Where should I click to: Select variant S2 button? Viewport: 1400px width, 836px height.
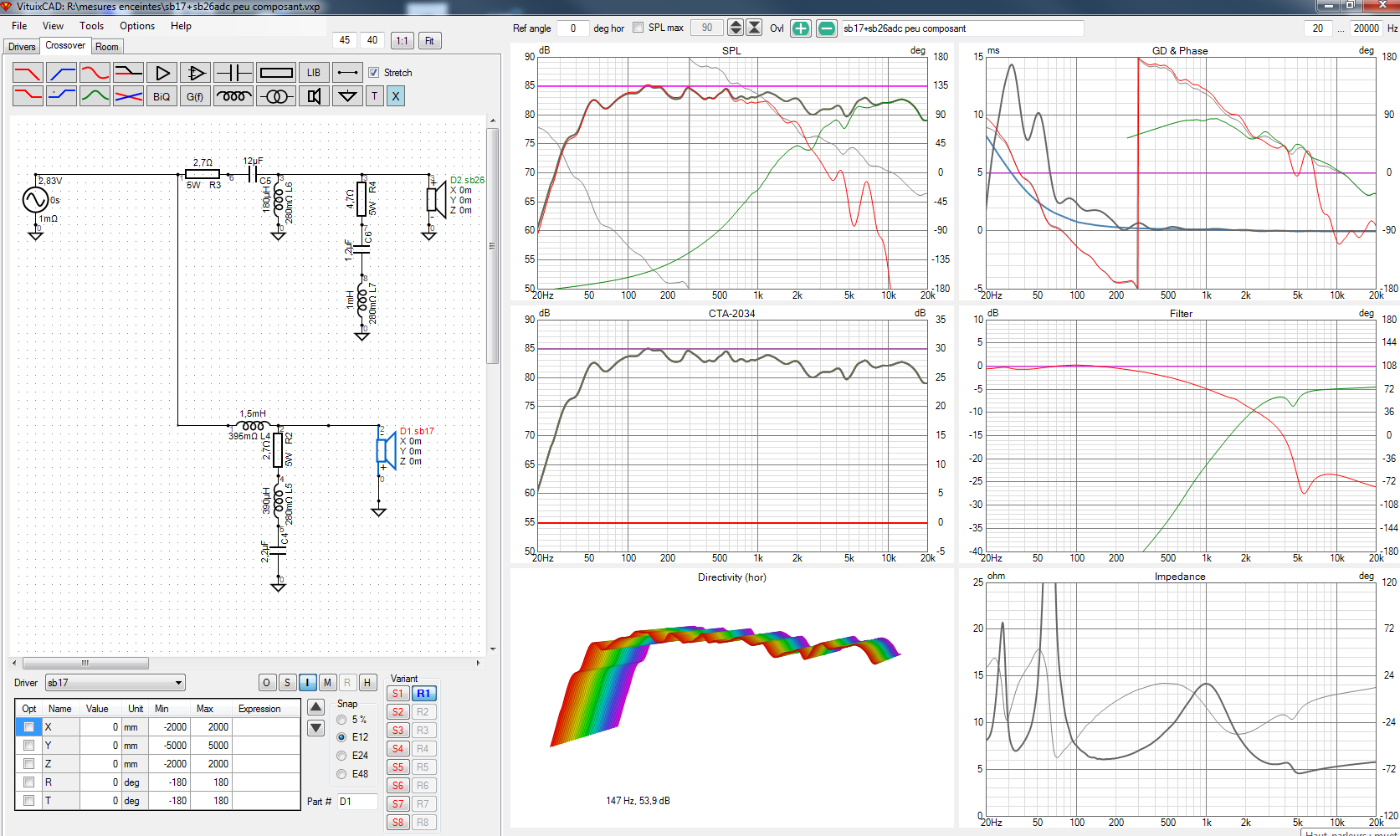pos(397,712)
